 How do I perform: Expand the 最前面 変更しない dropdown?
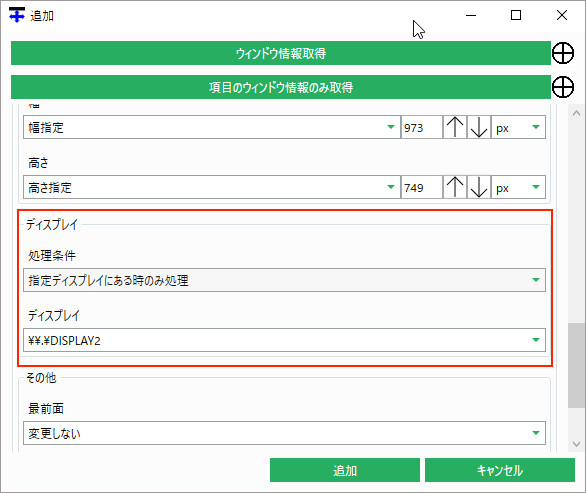click(284, 433)
